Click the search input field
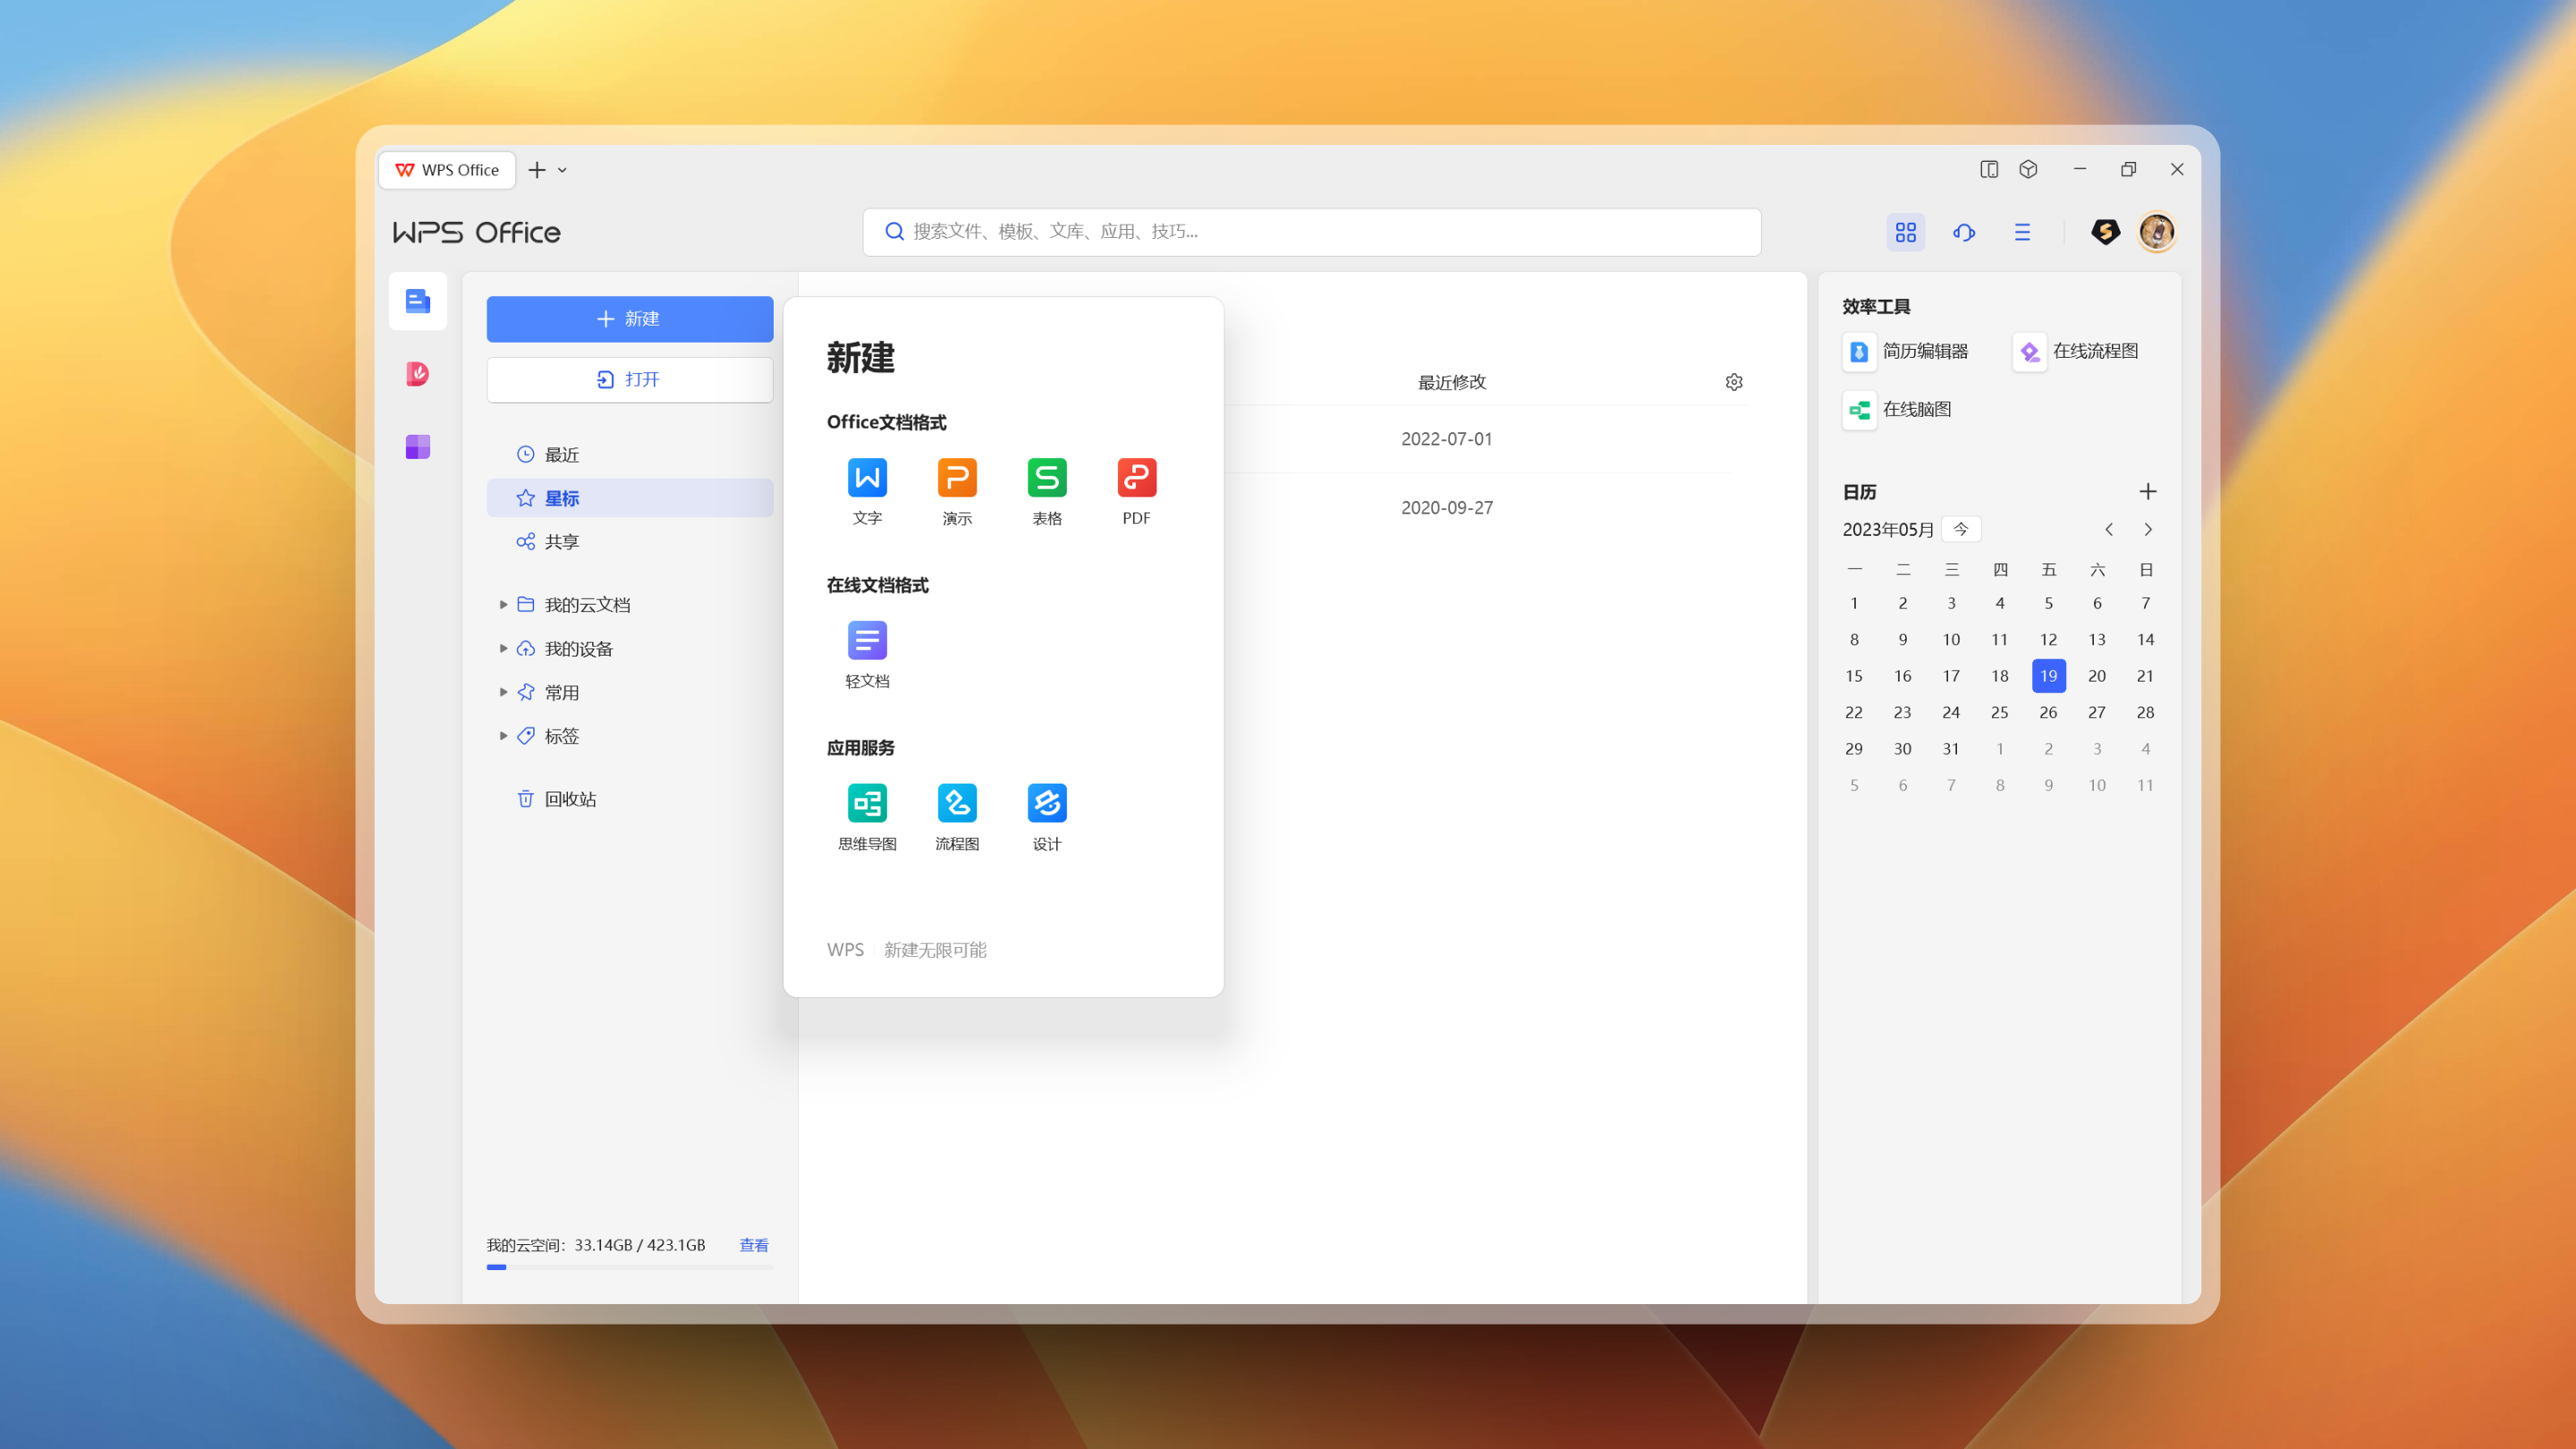This screenshot has width=2576, height=1449. [1311, 230]
